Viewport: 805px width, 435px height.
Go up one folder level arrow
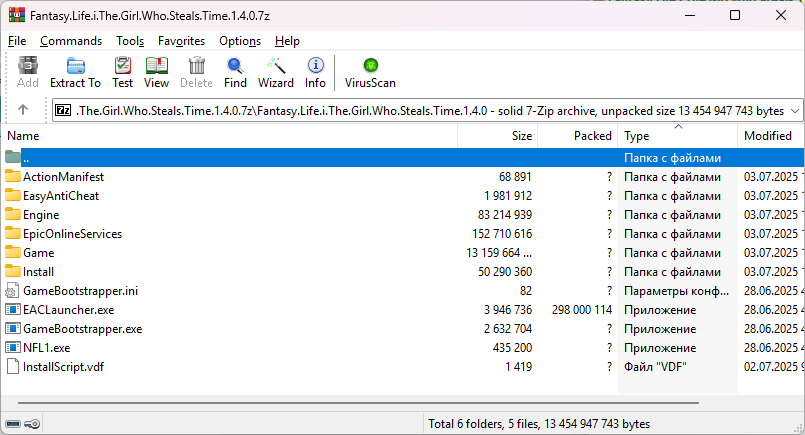23,110
